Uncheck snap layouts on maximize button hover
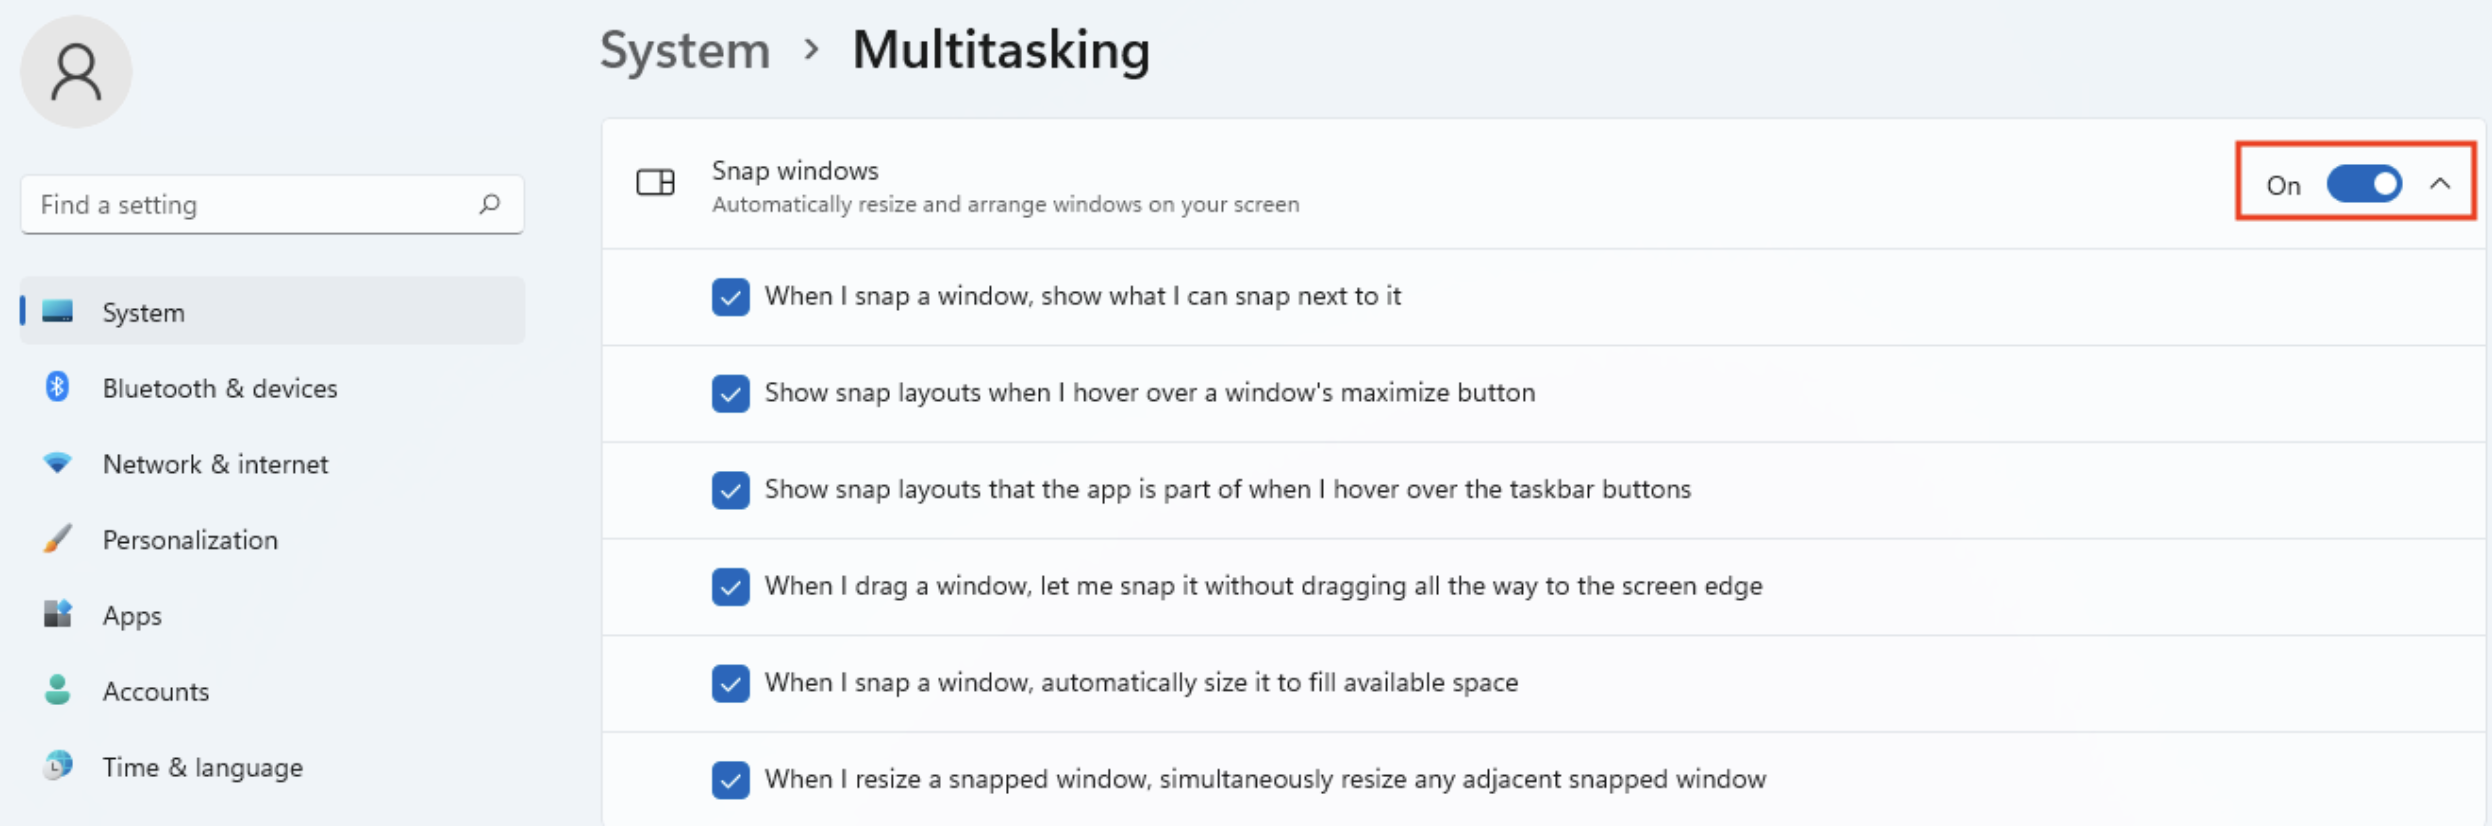Viewport: 2492px width, 828px height. (731, 393)
